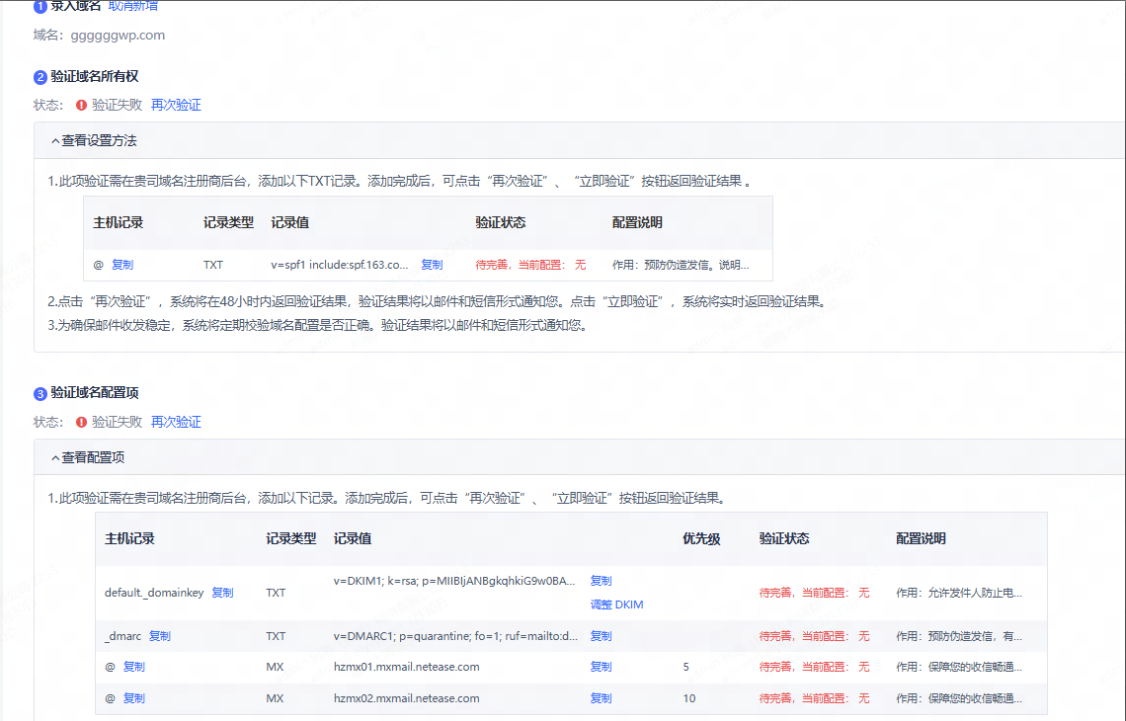The width and height of the screenshot is (1126, 721).
Task: Click priority value 5
Action: (686, 666)
